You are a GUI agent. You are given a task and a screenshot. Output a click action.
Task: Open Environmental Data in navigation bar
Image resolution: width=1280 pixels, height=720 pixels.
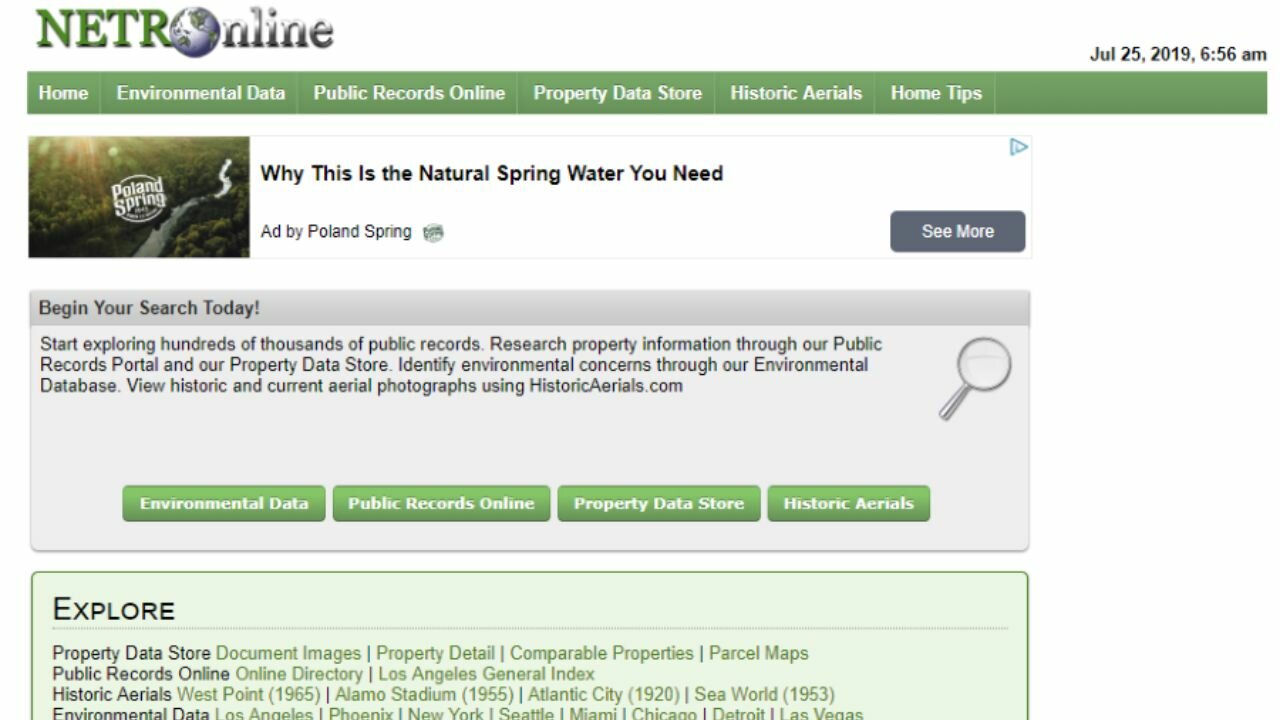coord(200,93)
